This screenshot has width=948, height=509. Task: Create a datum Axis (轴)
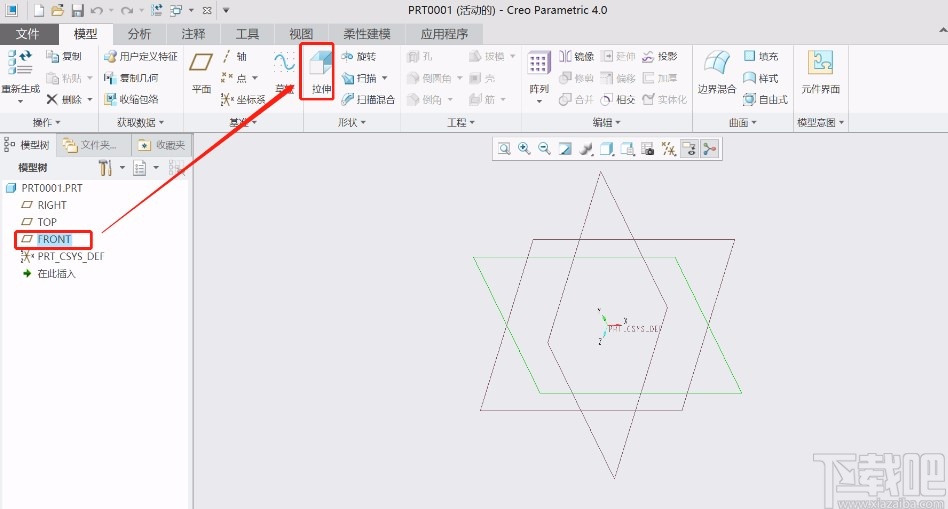point(234,56)
